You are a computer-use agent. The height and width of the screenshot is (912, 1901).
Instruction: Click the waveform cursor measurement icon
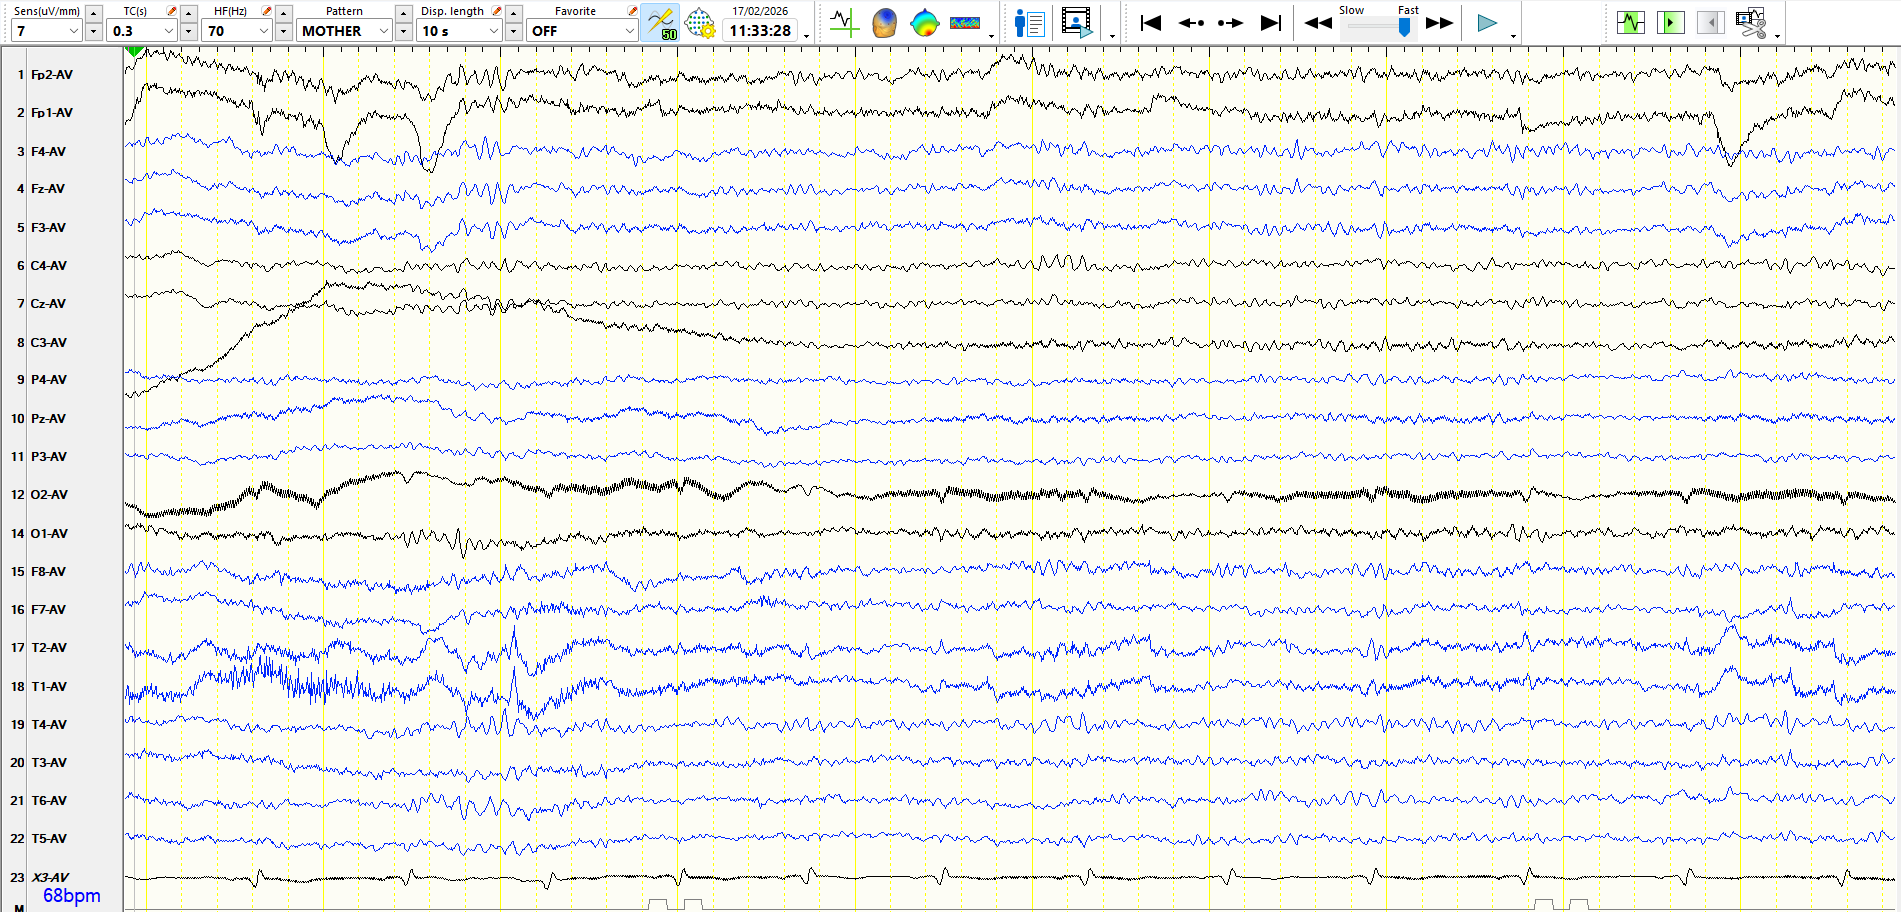pyautogui.click(x=844, y=22)
